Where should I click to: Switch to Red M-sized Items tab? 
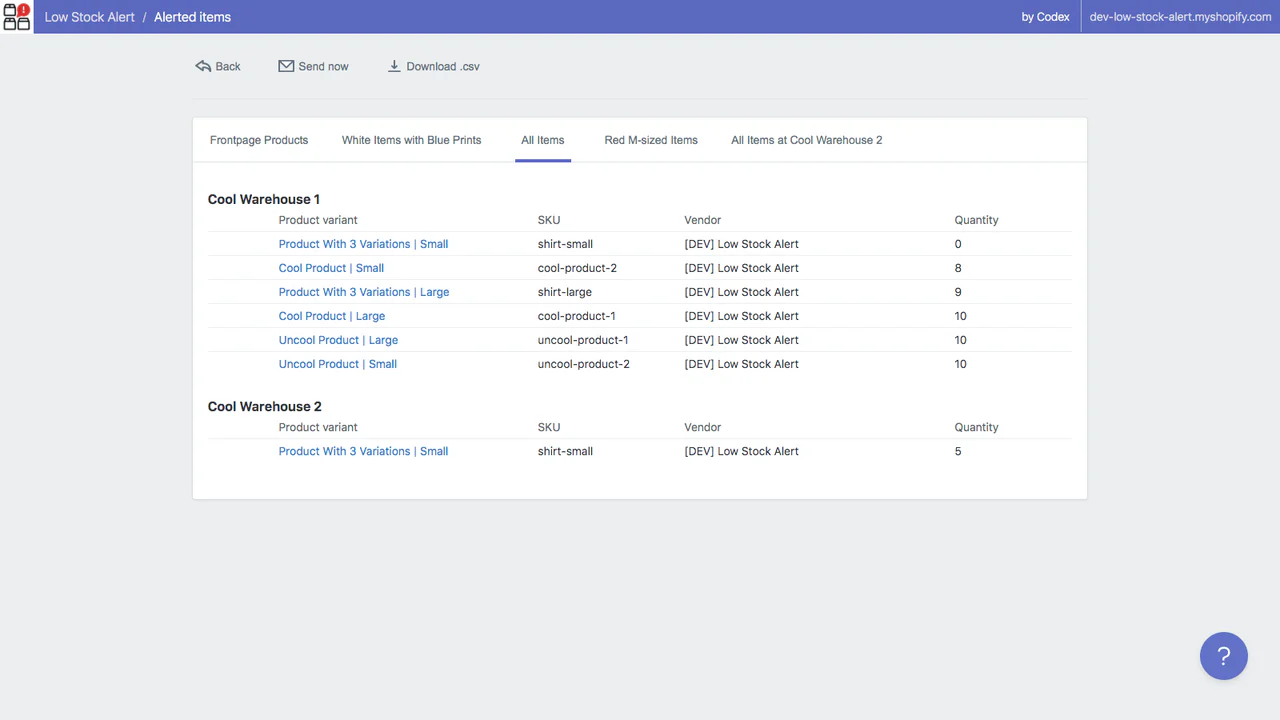(x=651, y=140)
